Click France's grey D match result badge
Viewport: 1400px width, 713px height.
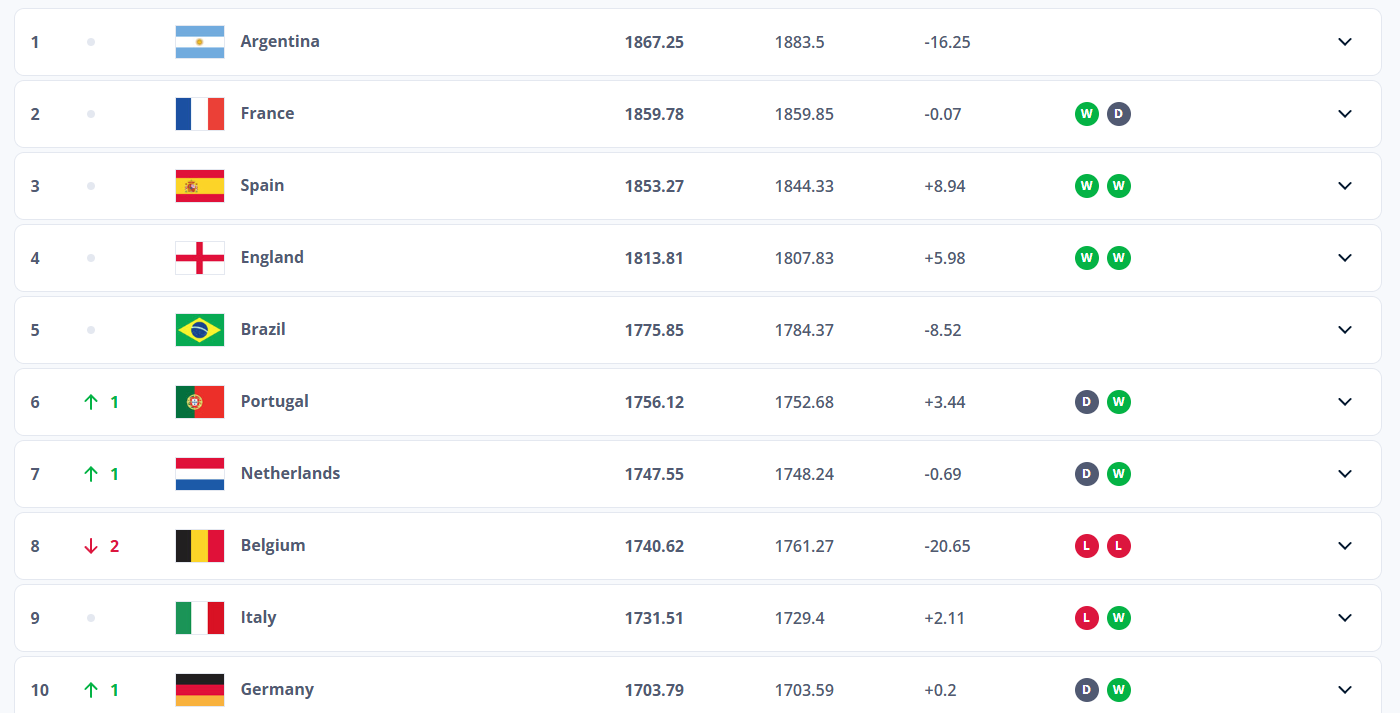pyautogui.click(x=1119, y=114)
